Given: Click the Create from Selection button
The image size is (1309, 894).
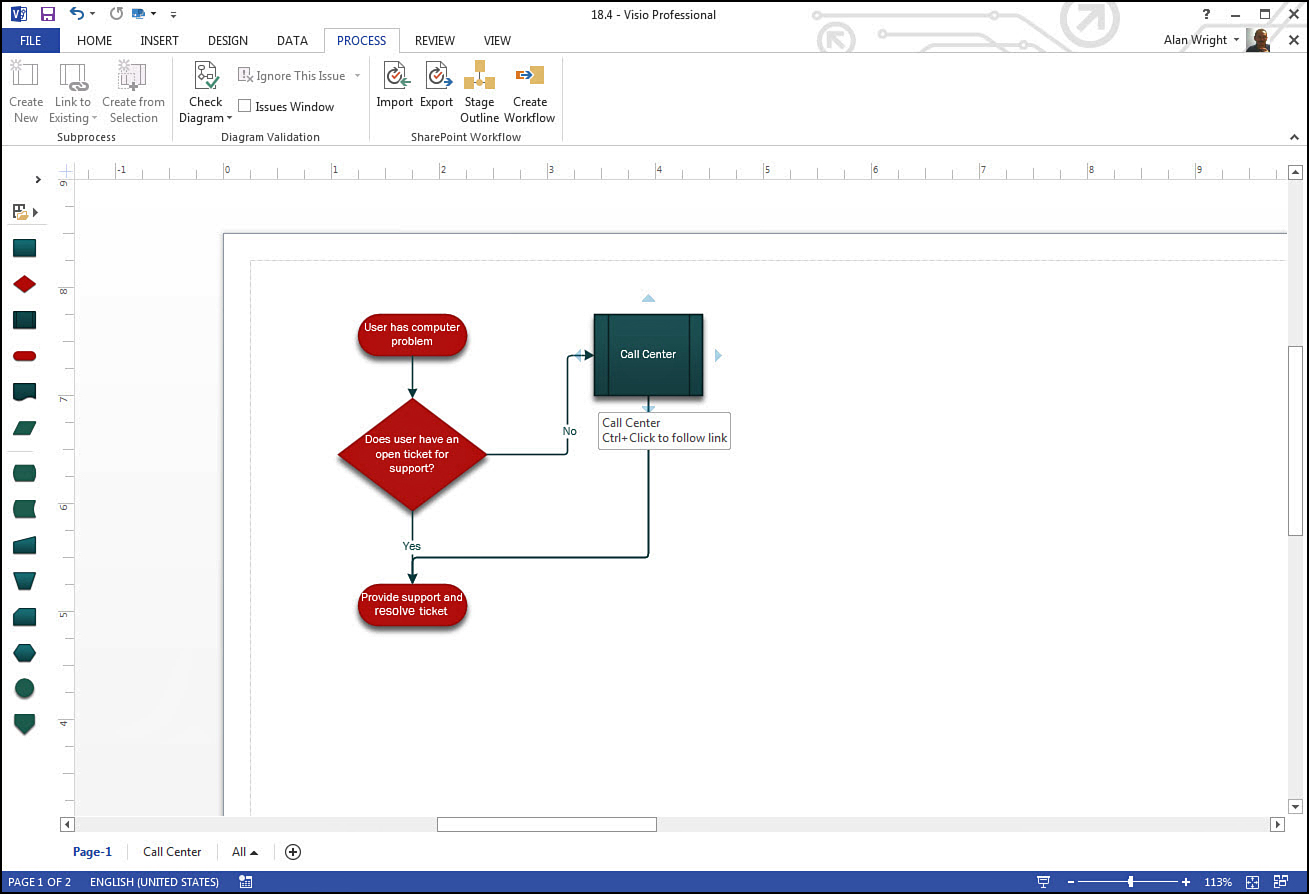Looking at the screenshot, I should [133, 93].
